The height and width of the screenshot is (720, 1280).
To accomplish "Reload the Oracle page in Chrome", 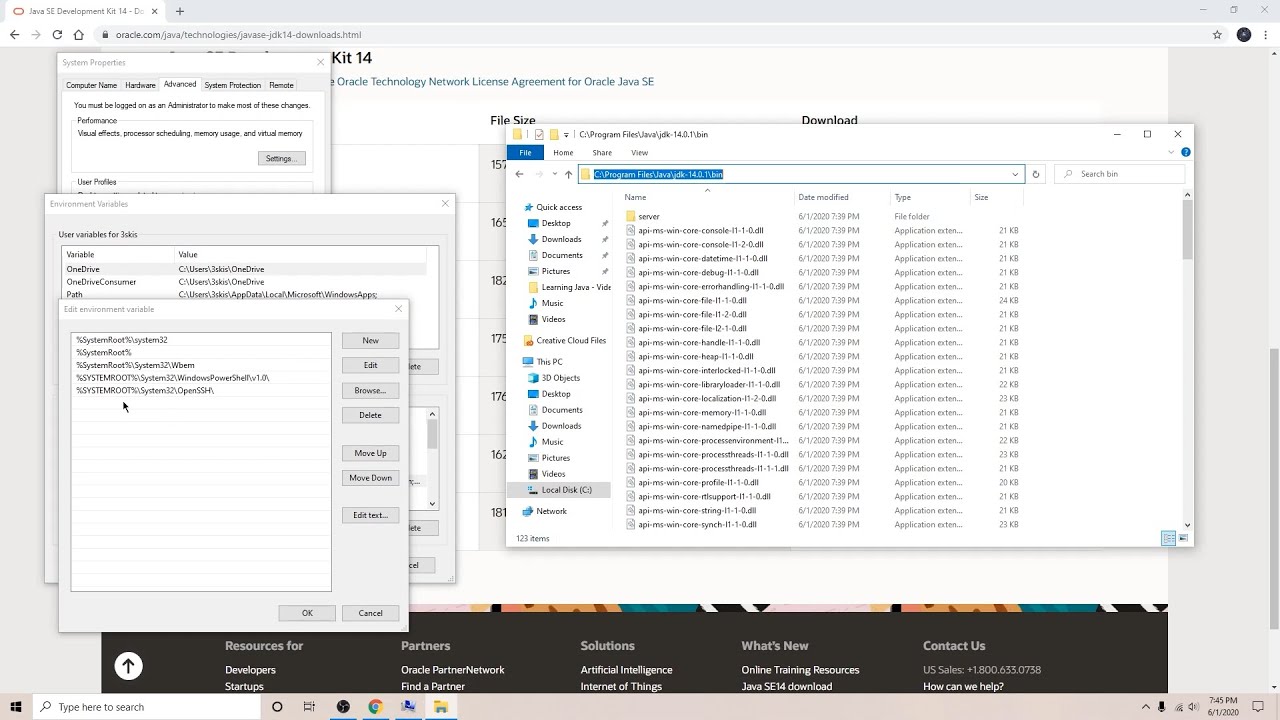I will [57, 34].
